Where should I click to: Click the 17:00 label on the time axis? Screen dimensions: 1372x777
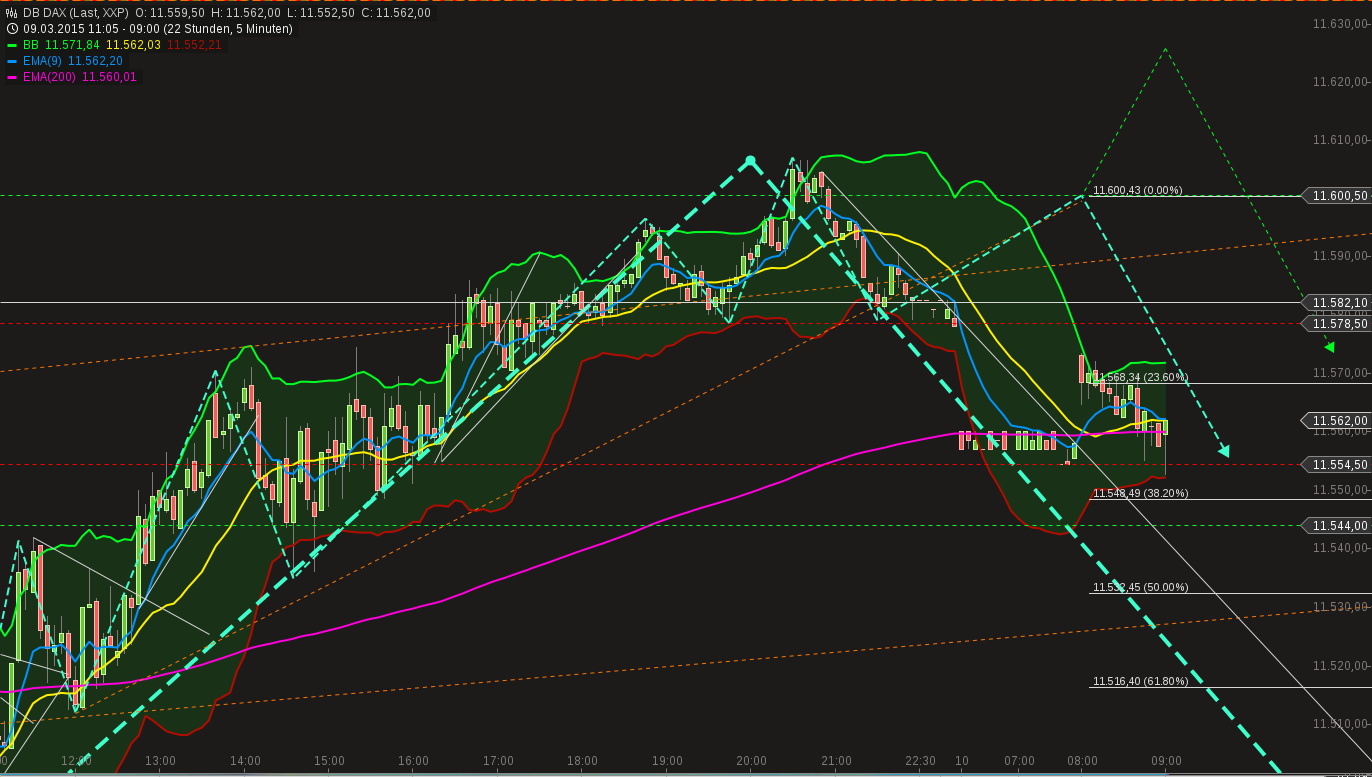tap(498, 761)
